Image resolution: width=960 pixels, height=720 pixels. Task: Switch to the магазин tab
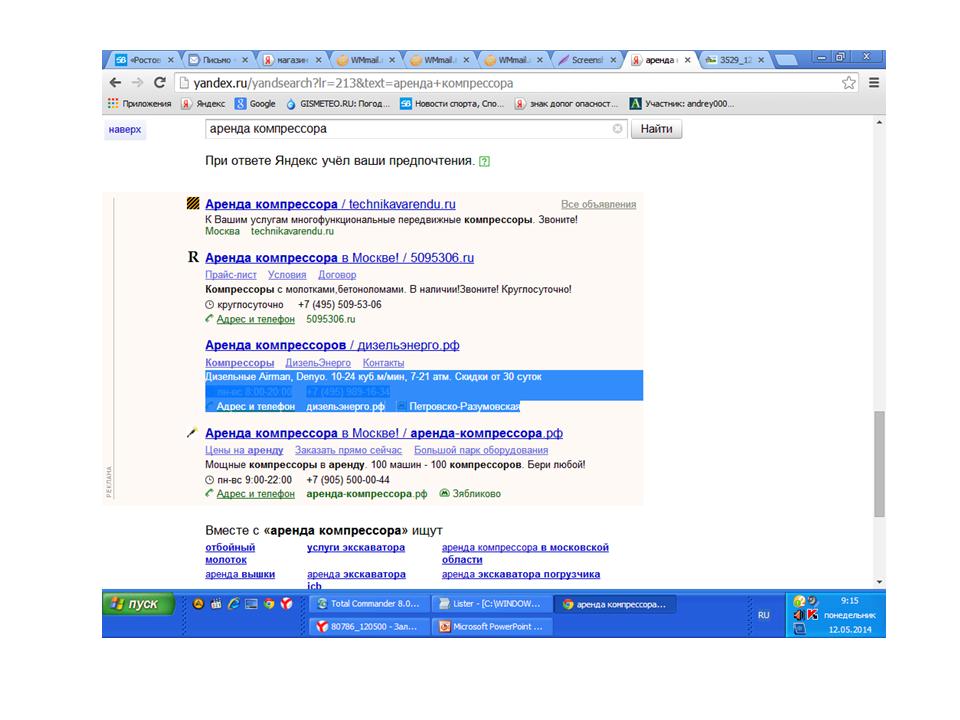click(292, 60)
